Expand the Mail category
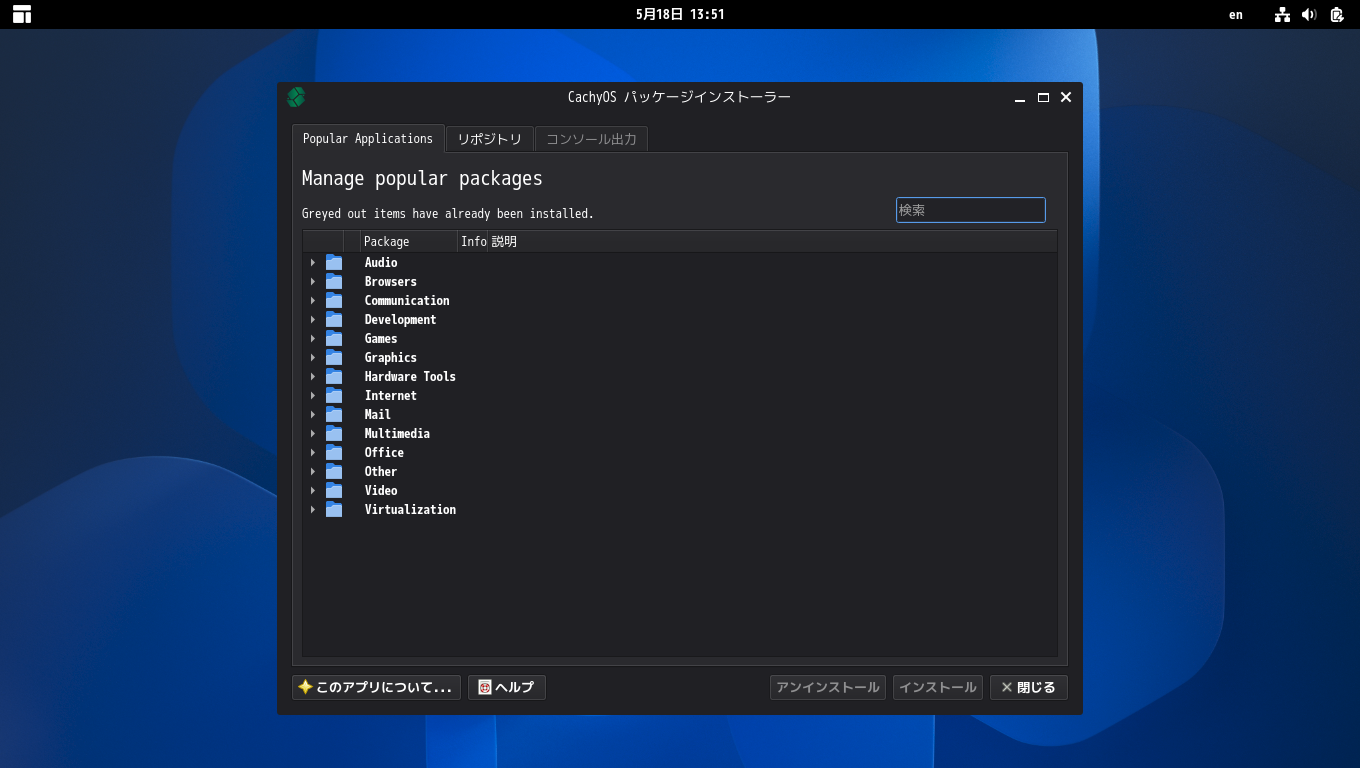1360x768 pixels. click(313, 414)
